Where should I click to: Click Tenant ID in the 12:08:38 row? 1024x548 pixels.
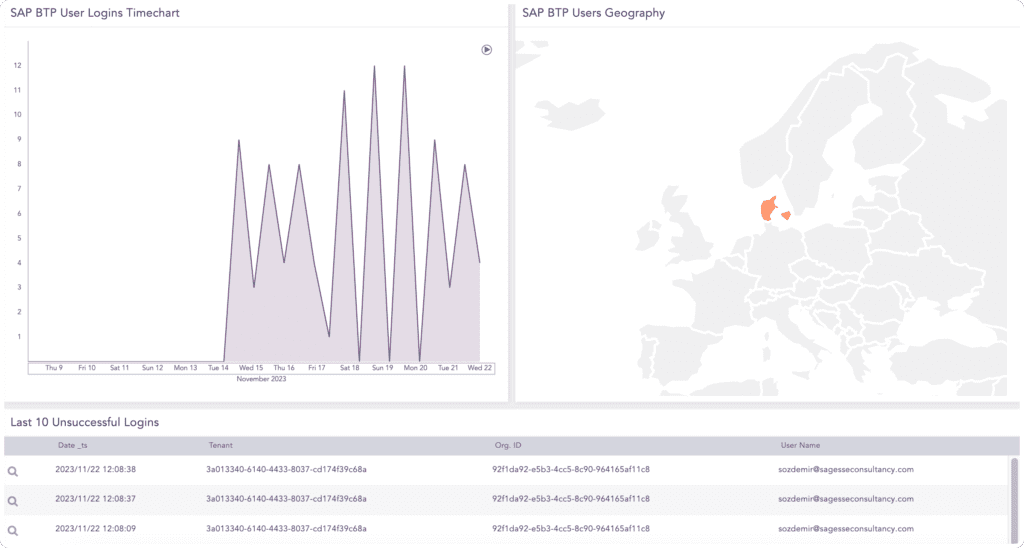point(286,470)
